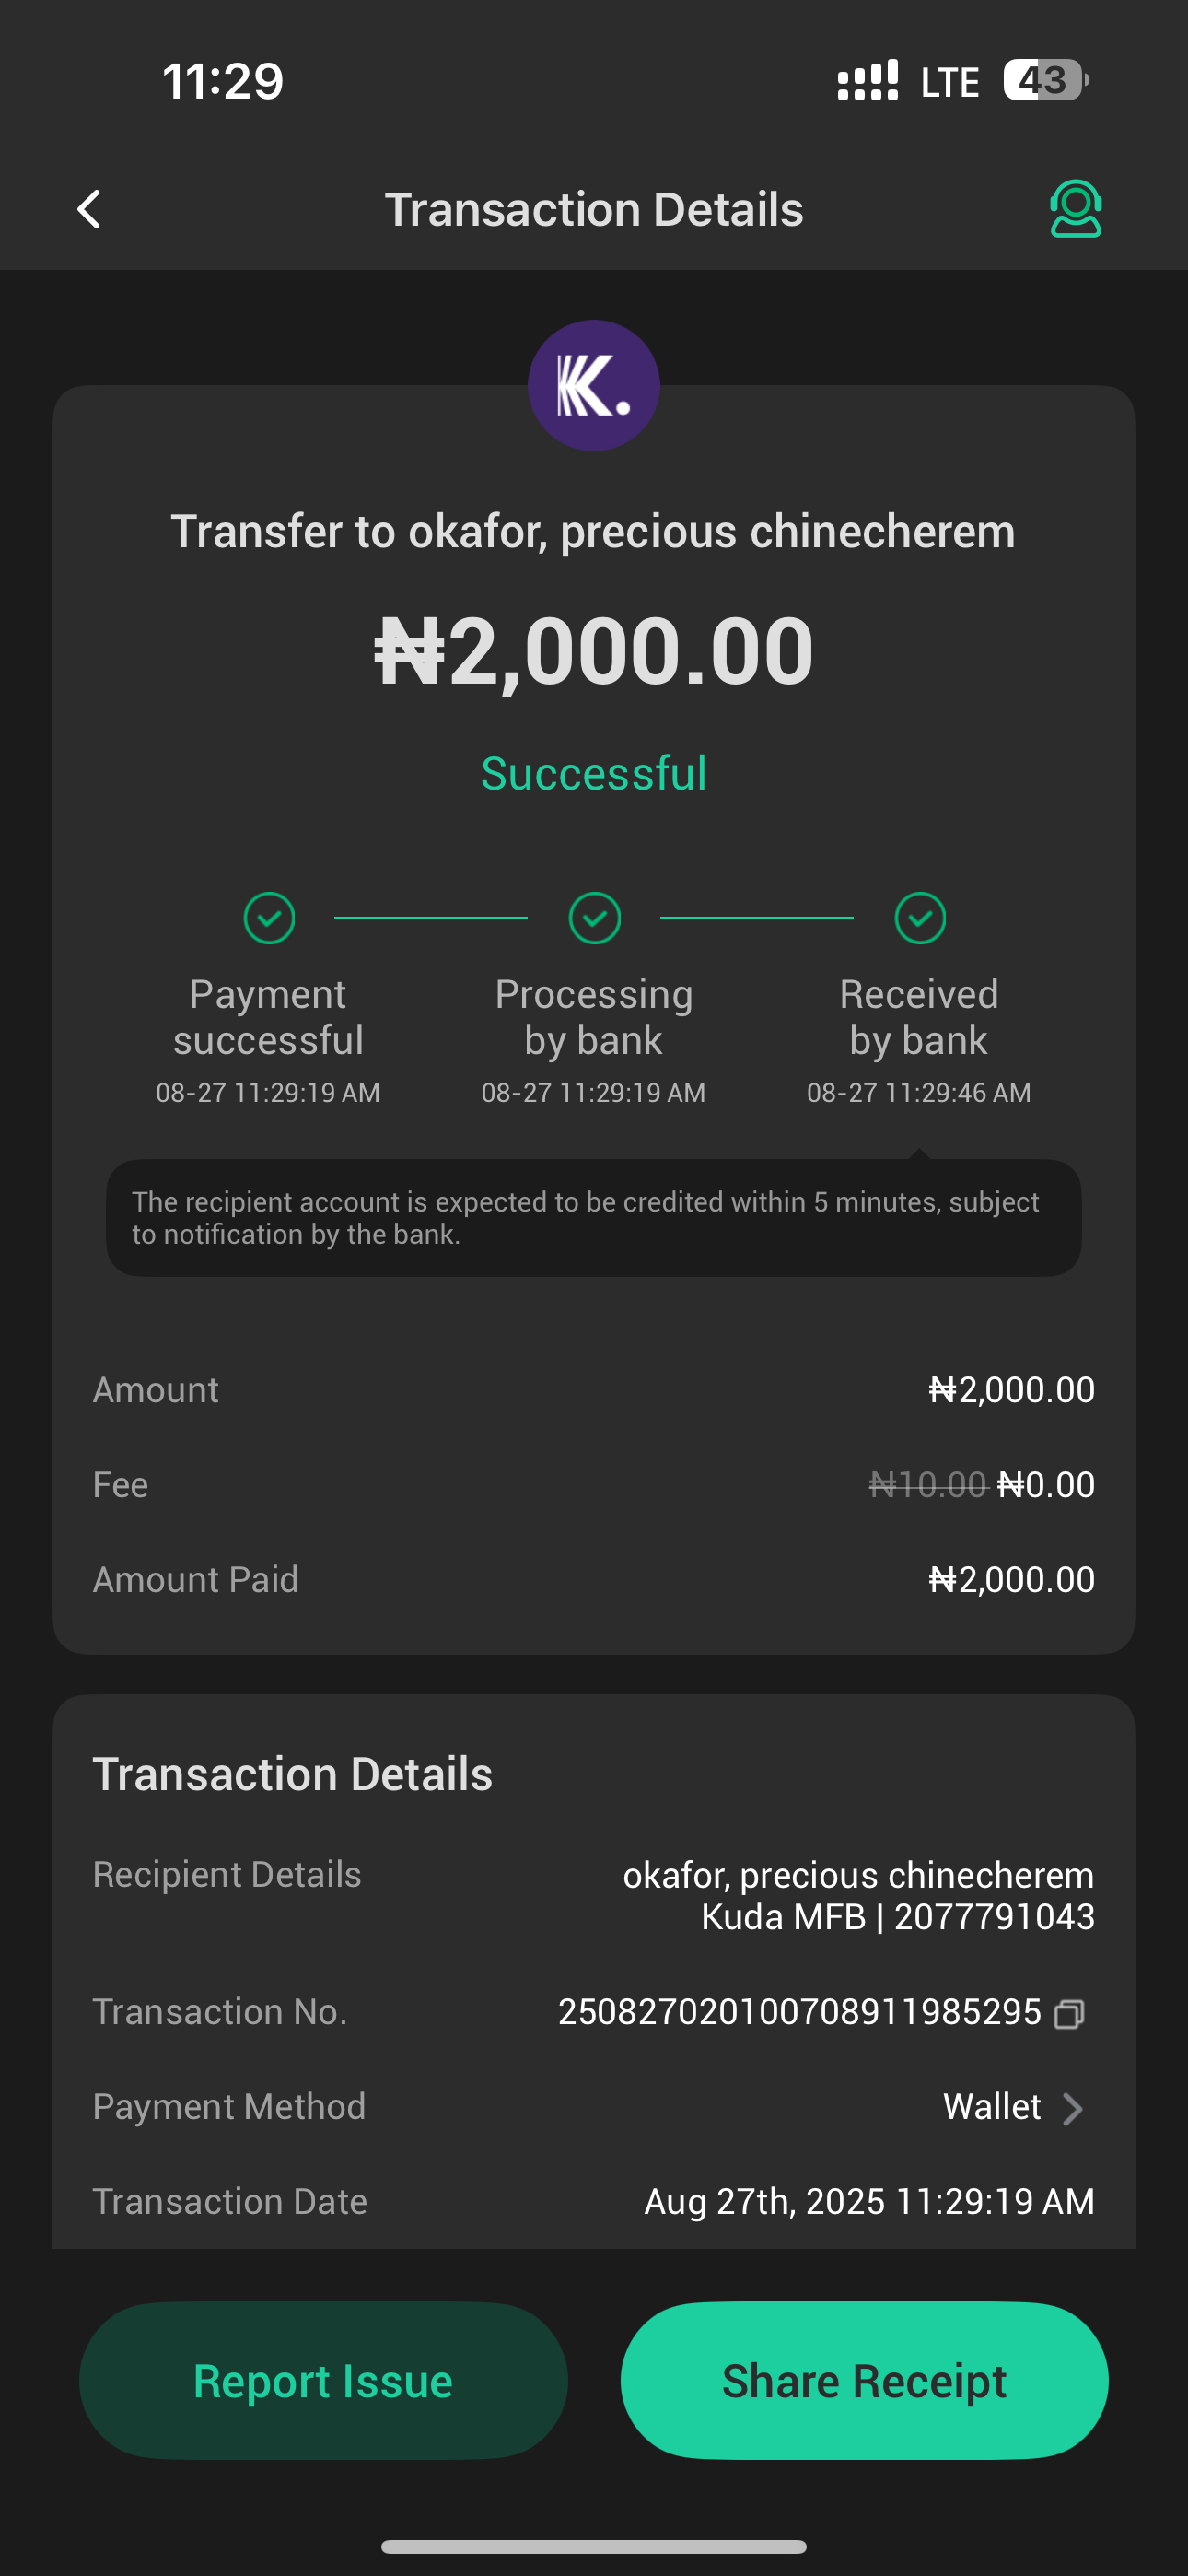This screenshot has height=2576, width=1188.
Task: Tap the battery indicator in status bar
Action: [1045, 80]
